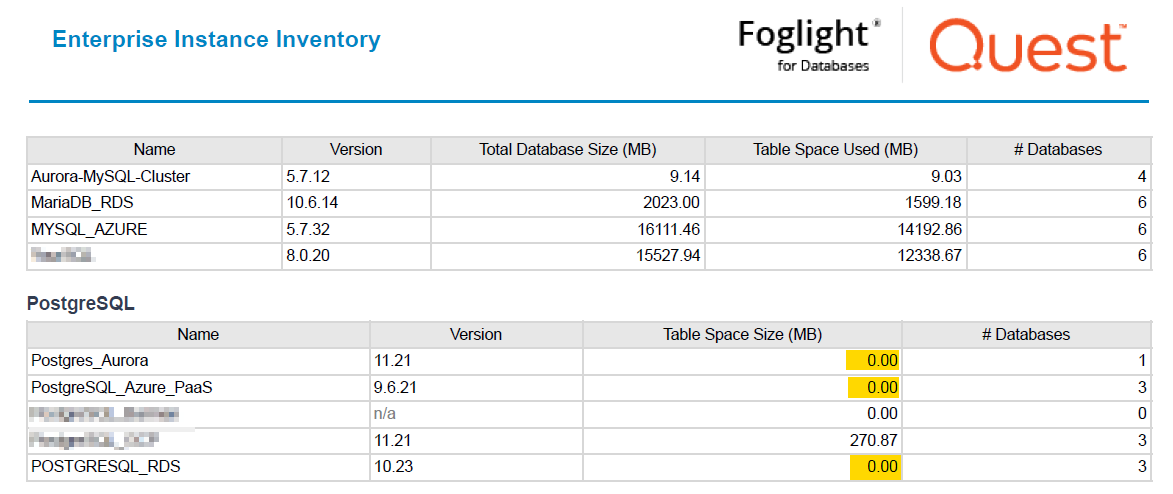The width and height of the screenshot is (1173, 494).
Task: Click the n/a version cell
Action: coord(476,414)
